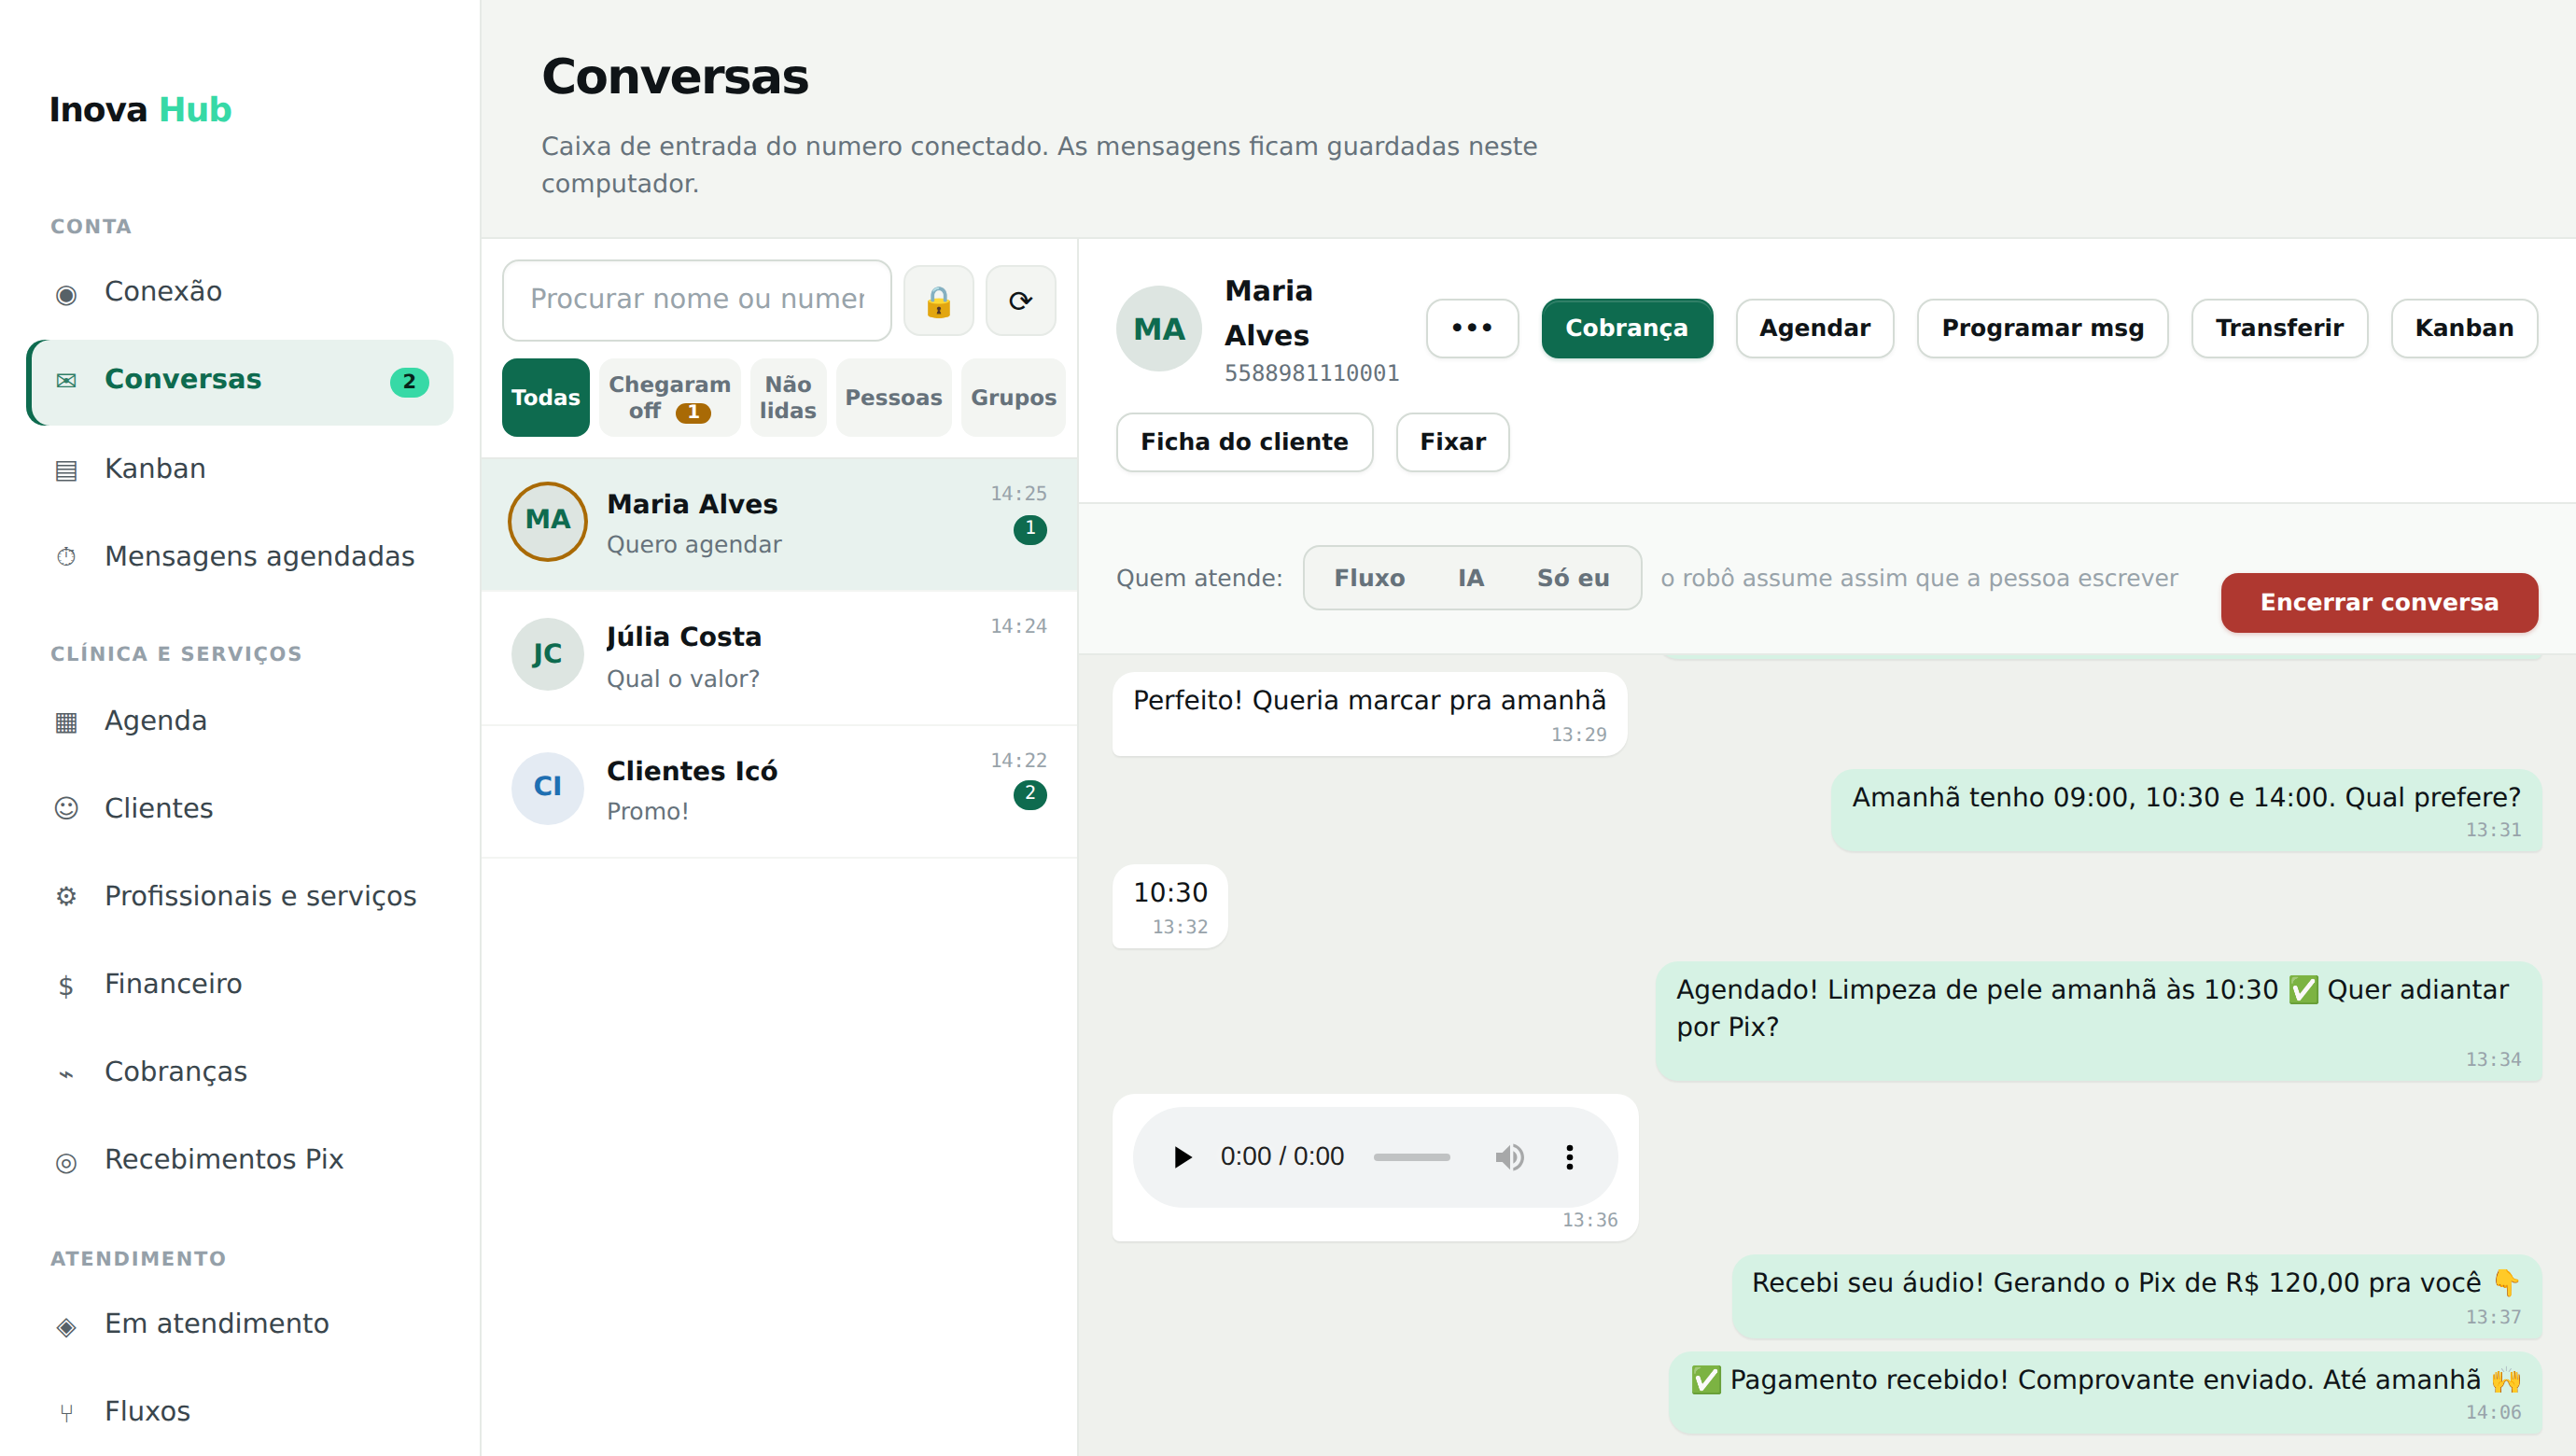Image resolution: width=2576 pixels, height=1456 pixels.
Task: Click the Encerrar conversa button
Action: click(x=2378, y=602)
